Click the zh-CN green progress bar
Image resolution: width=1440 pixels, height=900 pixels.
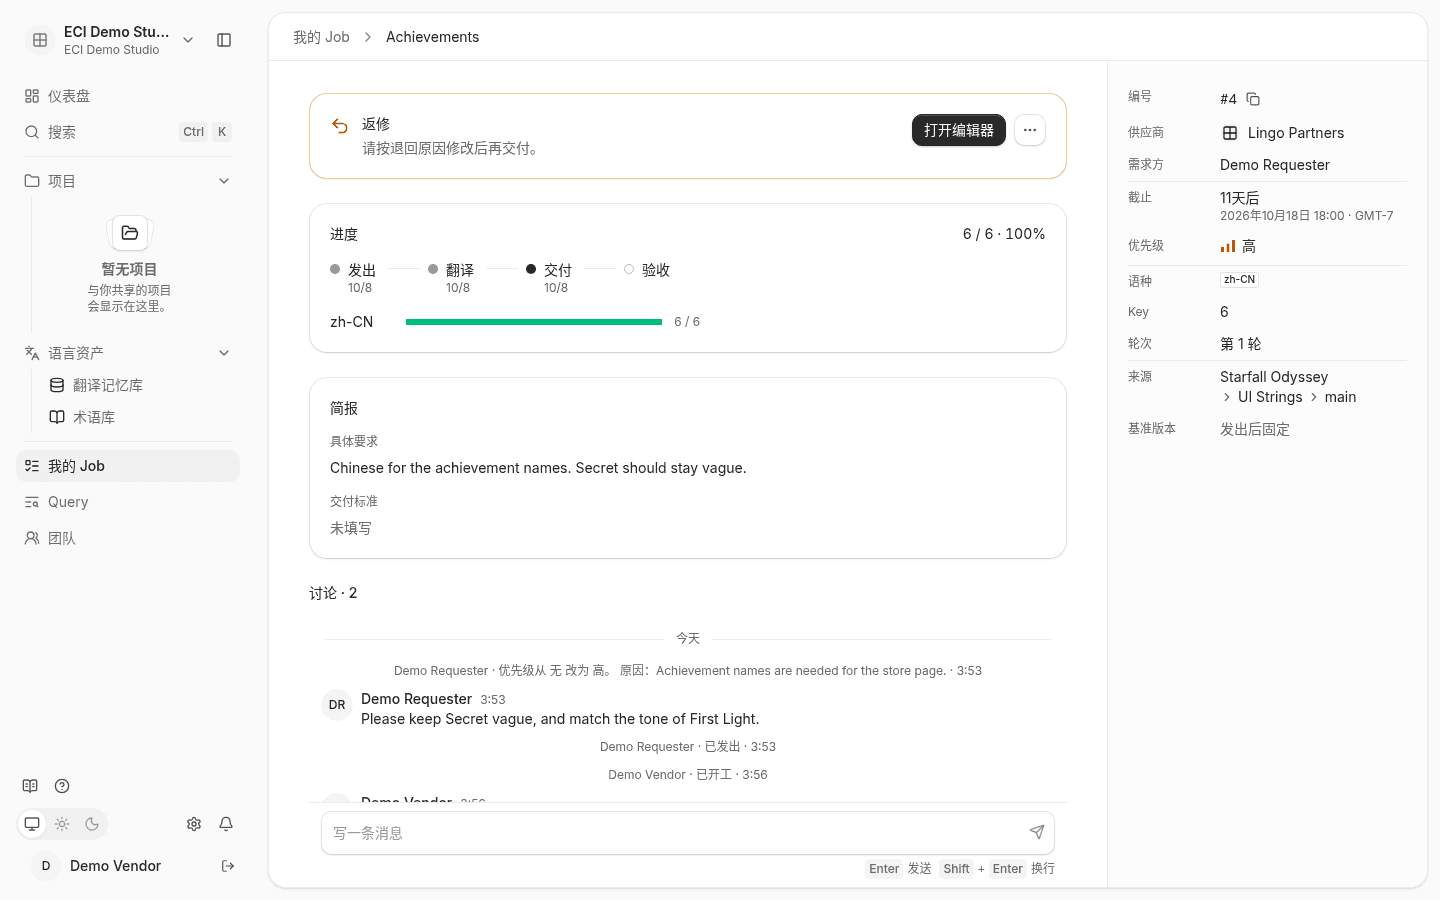pyautogui.click(x=534, y=322)
